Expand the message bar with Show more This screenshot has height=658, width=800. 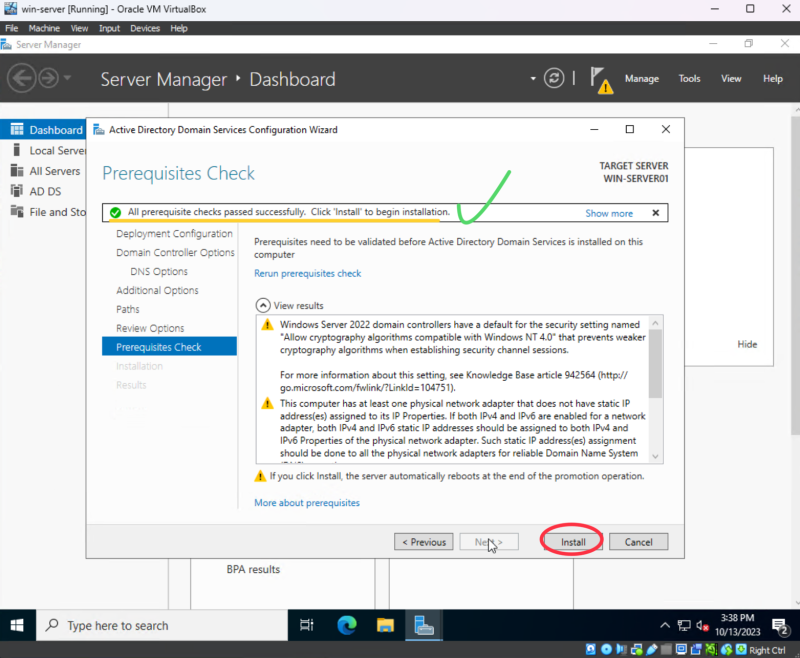click(x=608, y=213)
